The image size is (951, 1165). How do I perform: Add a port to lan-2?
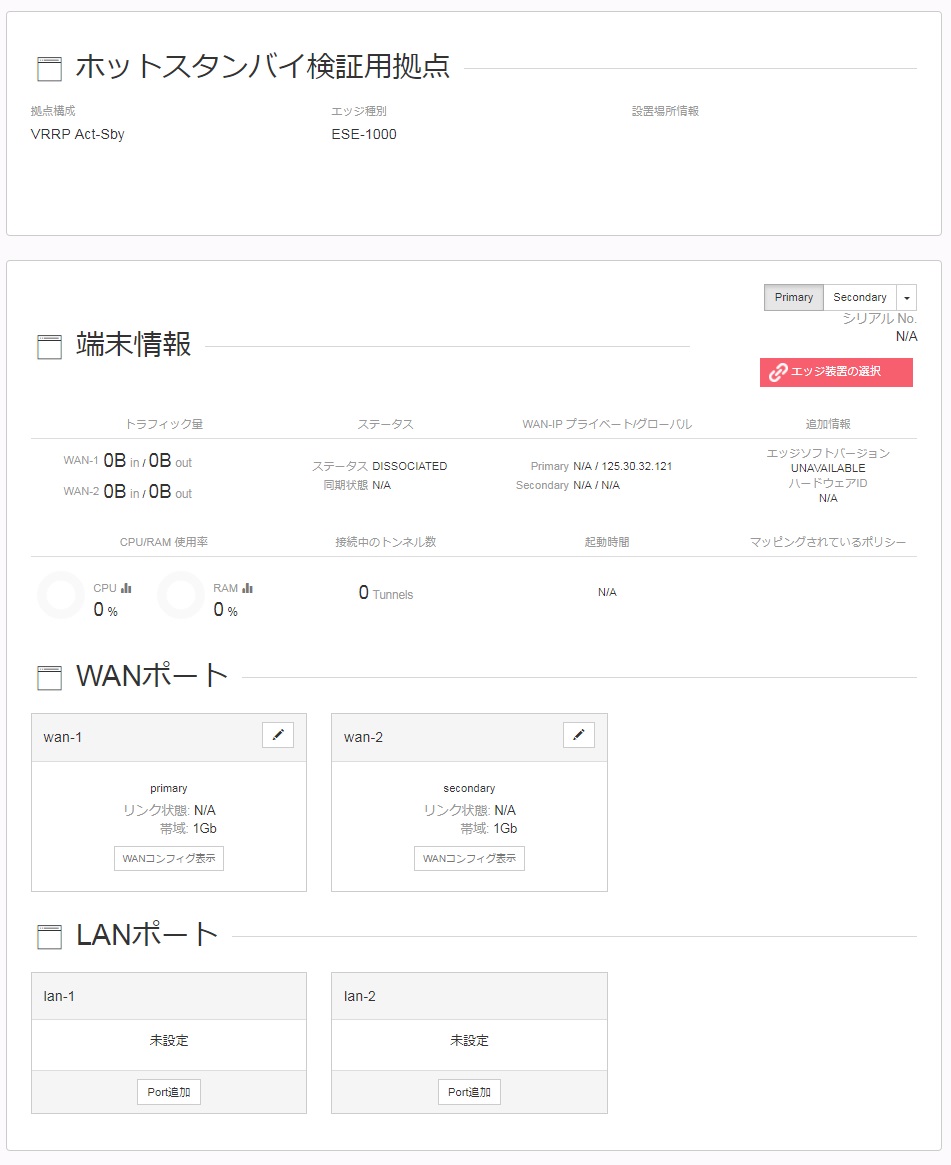pyautogui.click(x=469, y=1092)
